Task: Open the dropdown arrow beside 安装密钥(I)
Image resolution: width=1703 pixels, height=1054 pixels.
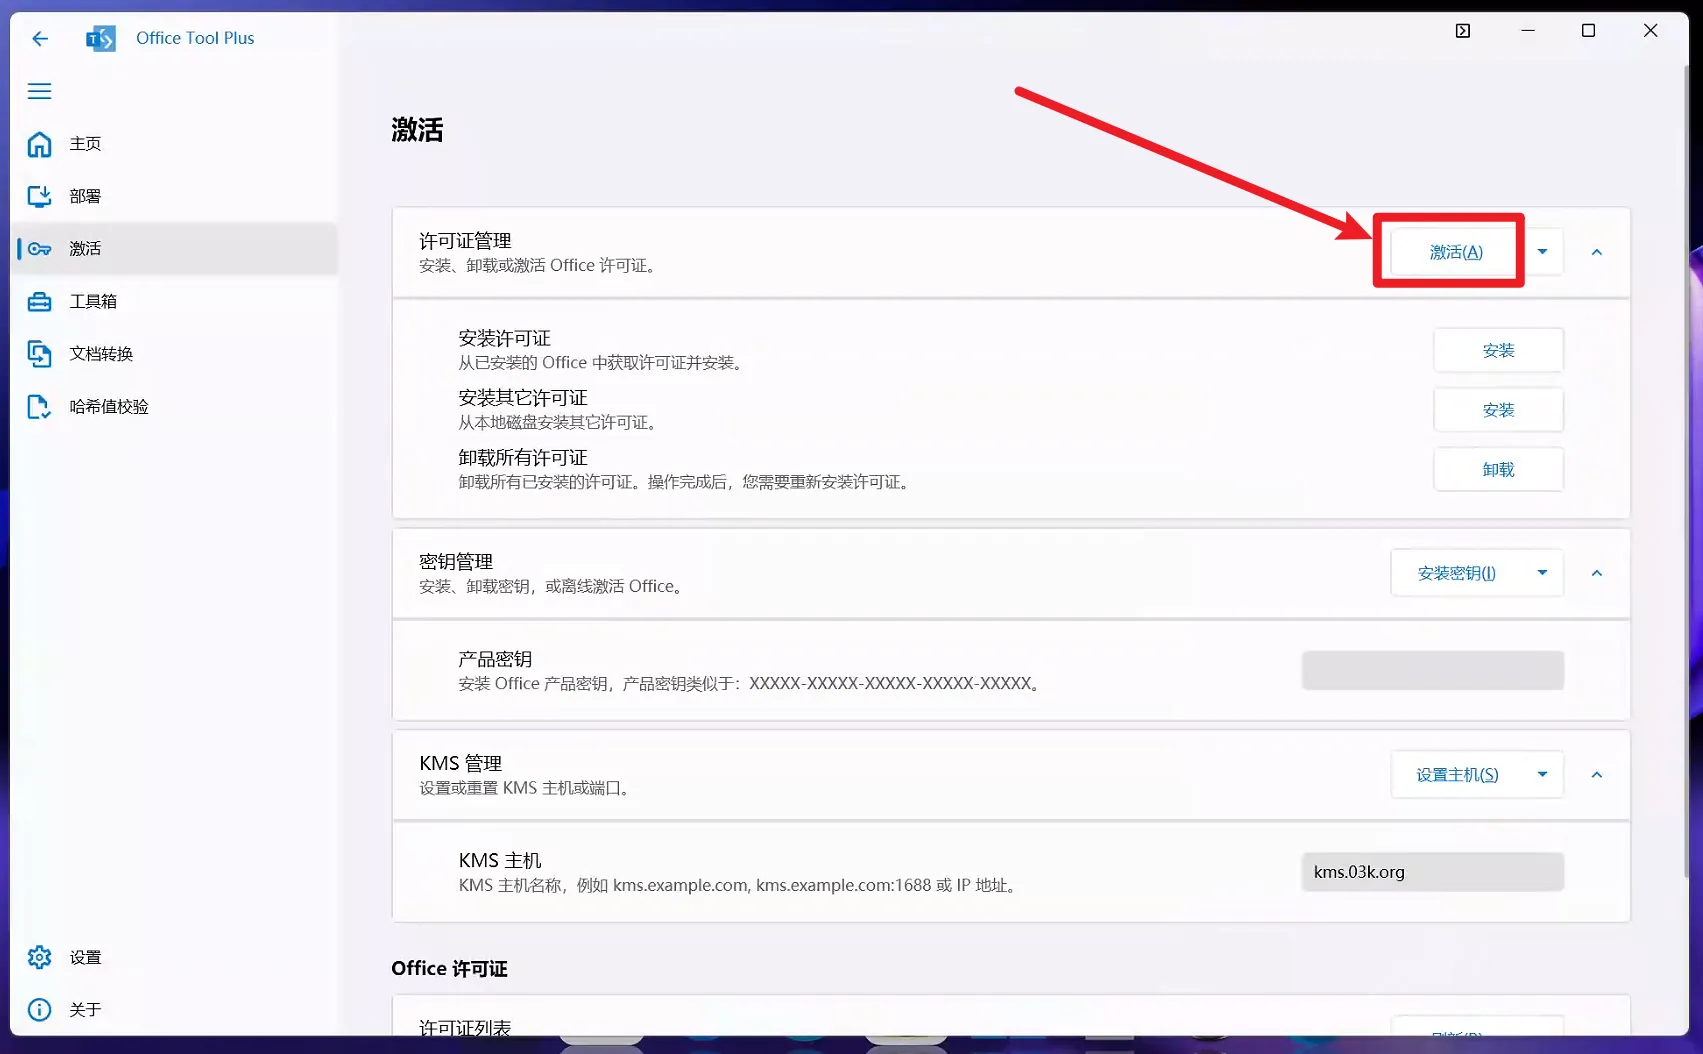Action: point(1542,573)
